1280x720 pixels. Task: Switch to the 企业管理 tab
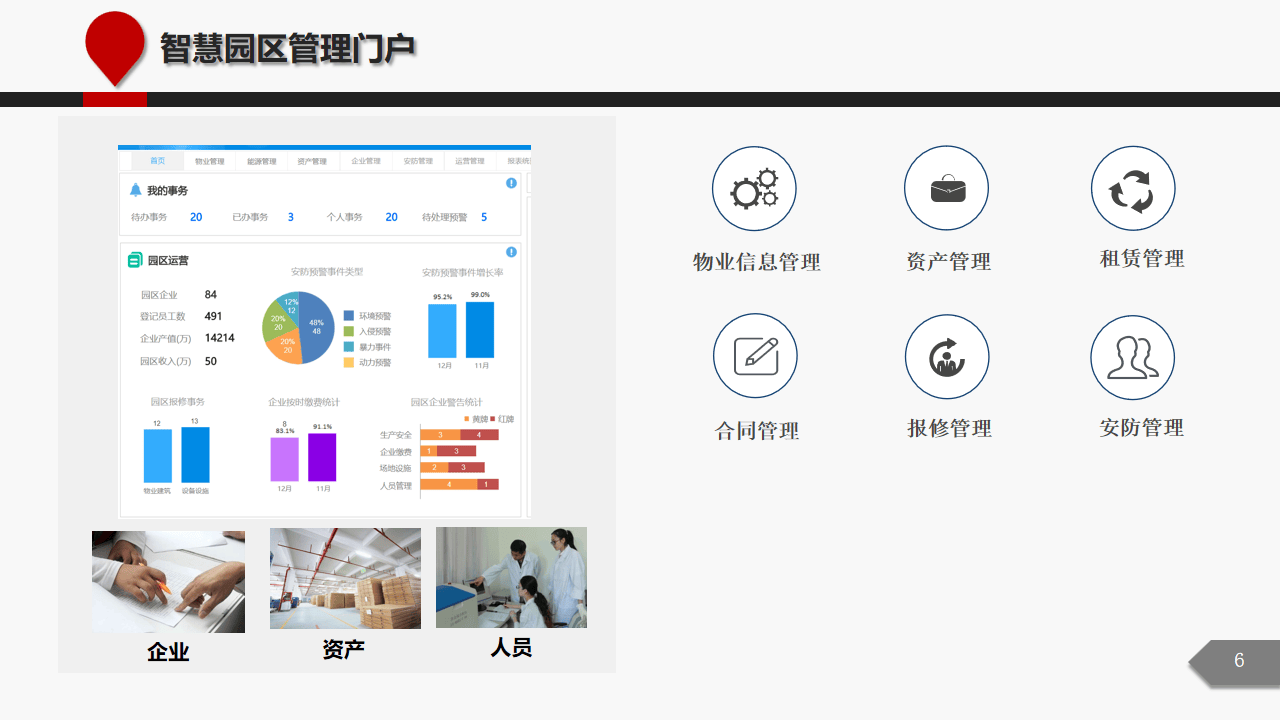(x=366, y=161)
